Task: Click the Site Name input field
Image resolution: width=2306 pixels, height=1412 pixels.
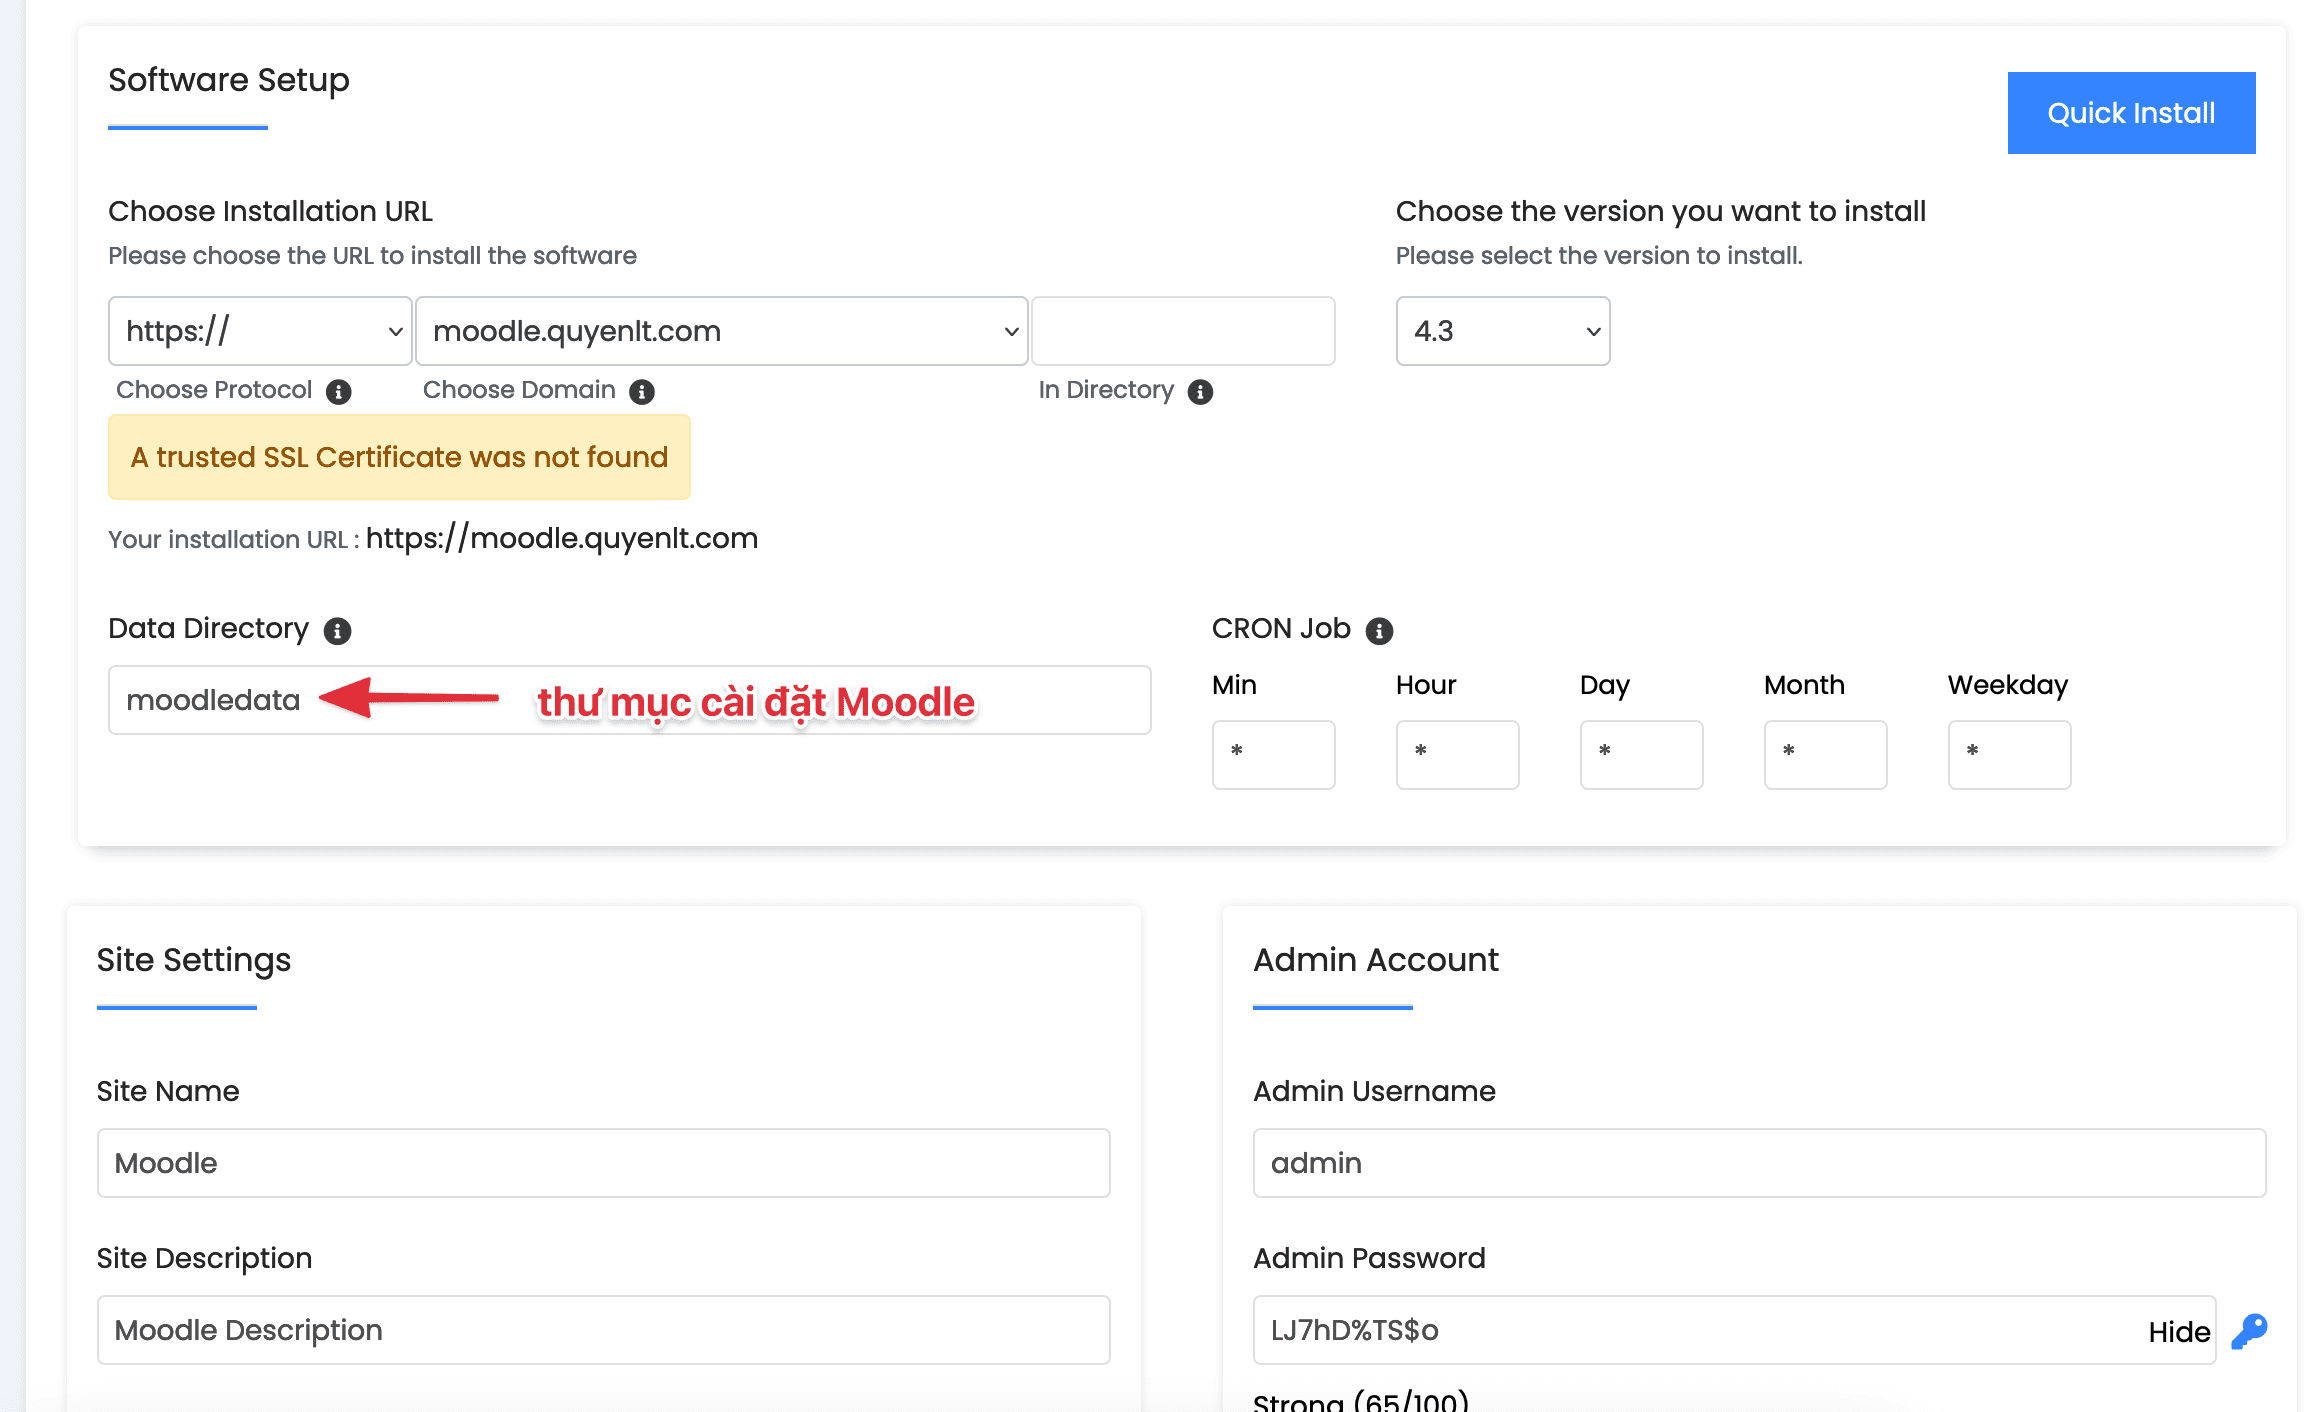Action: (603, 1163)
